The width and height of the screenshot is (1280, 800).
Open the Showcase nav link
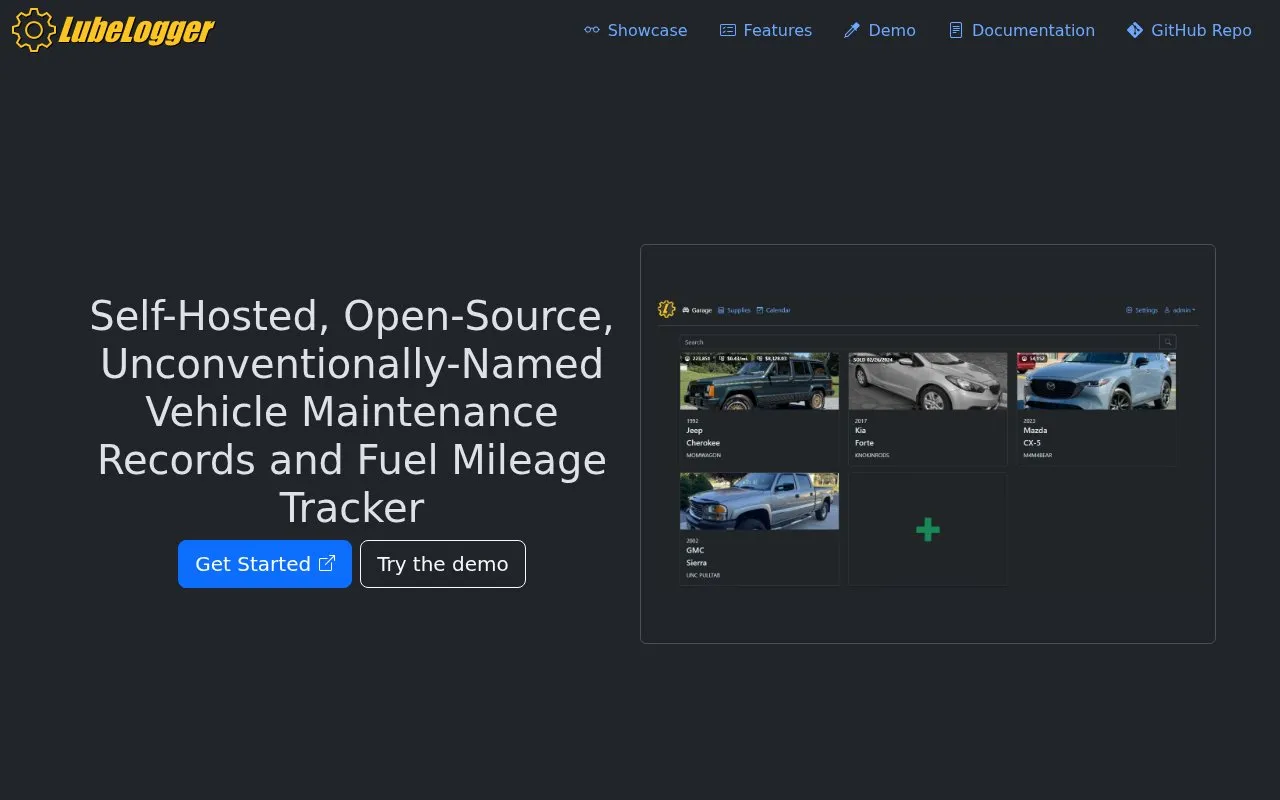[635, 30]
